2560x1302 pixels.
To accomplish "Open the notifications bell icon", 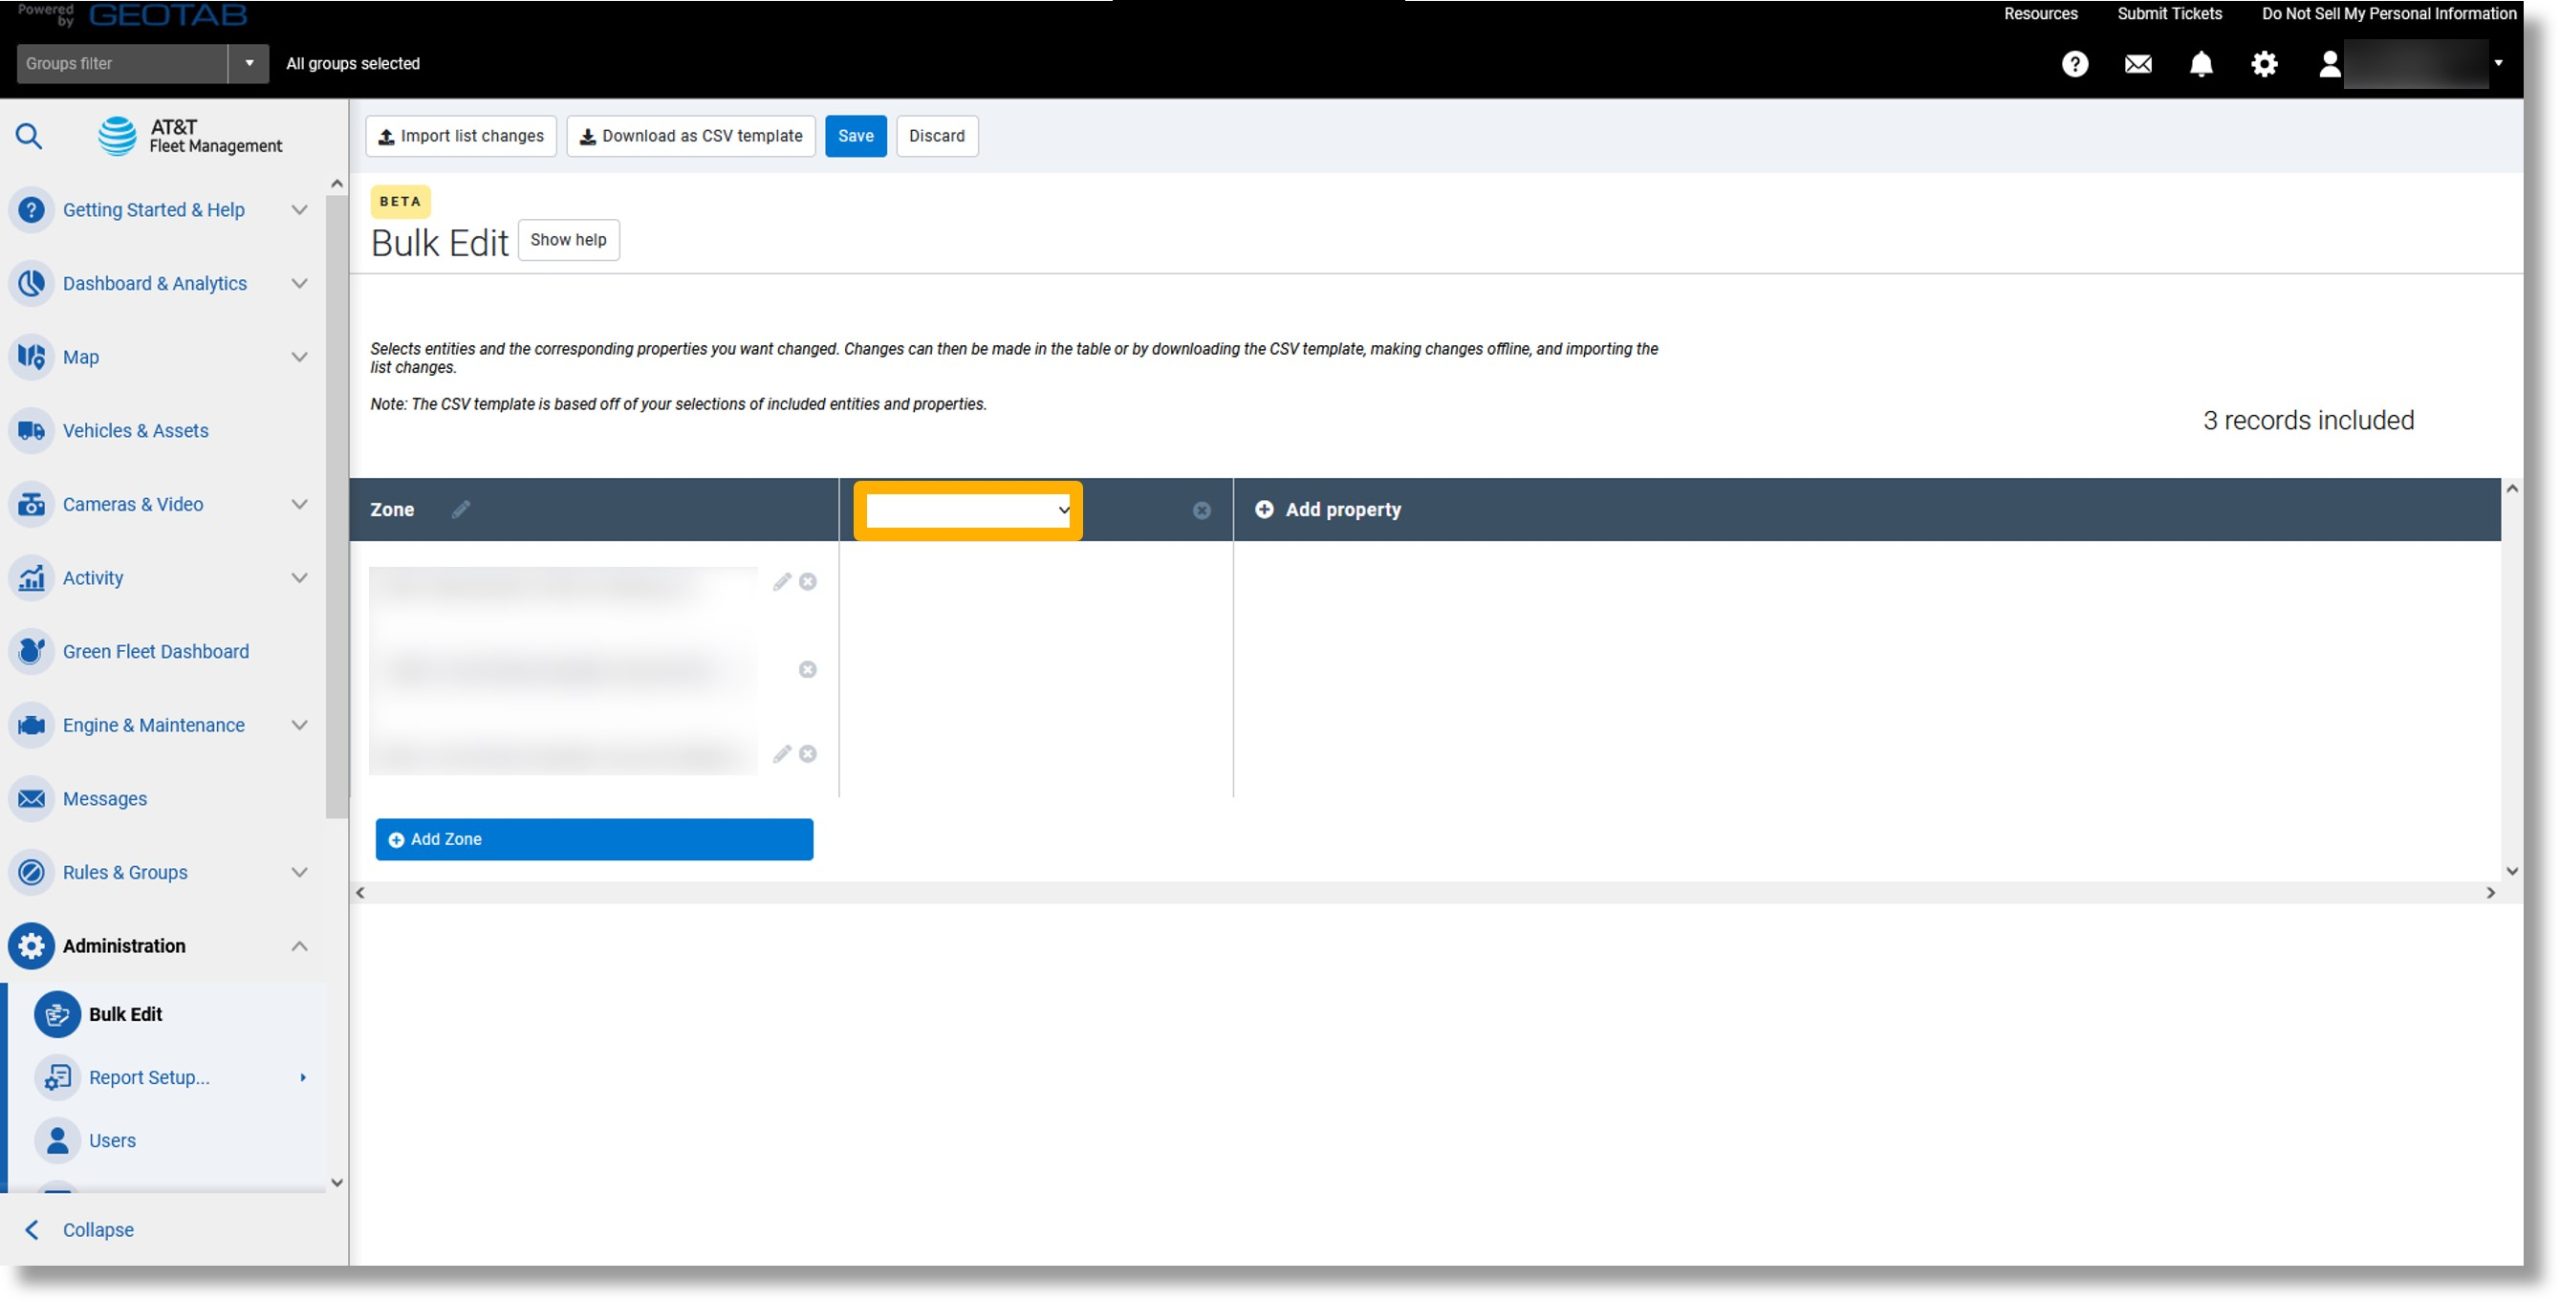I will pos(2201,64).
